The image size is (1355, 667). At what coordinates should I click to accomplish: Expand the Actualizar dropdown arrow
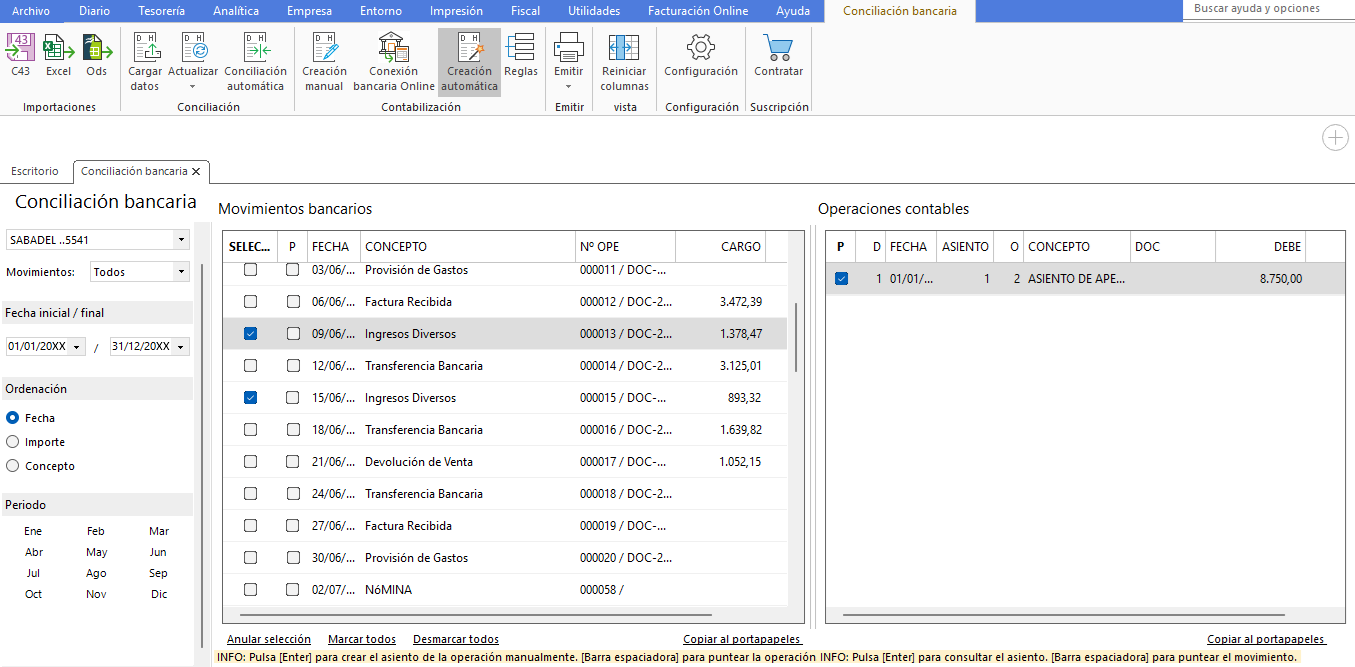coord(193,87)
